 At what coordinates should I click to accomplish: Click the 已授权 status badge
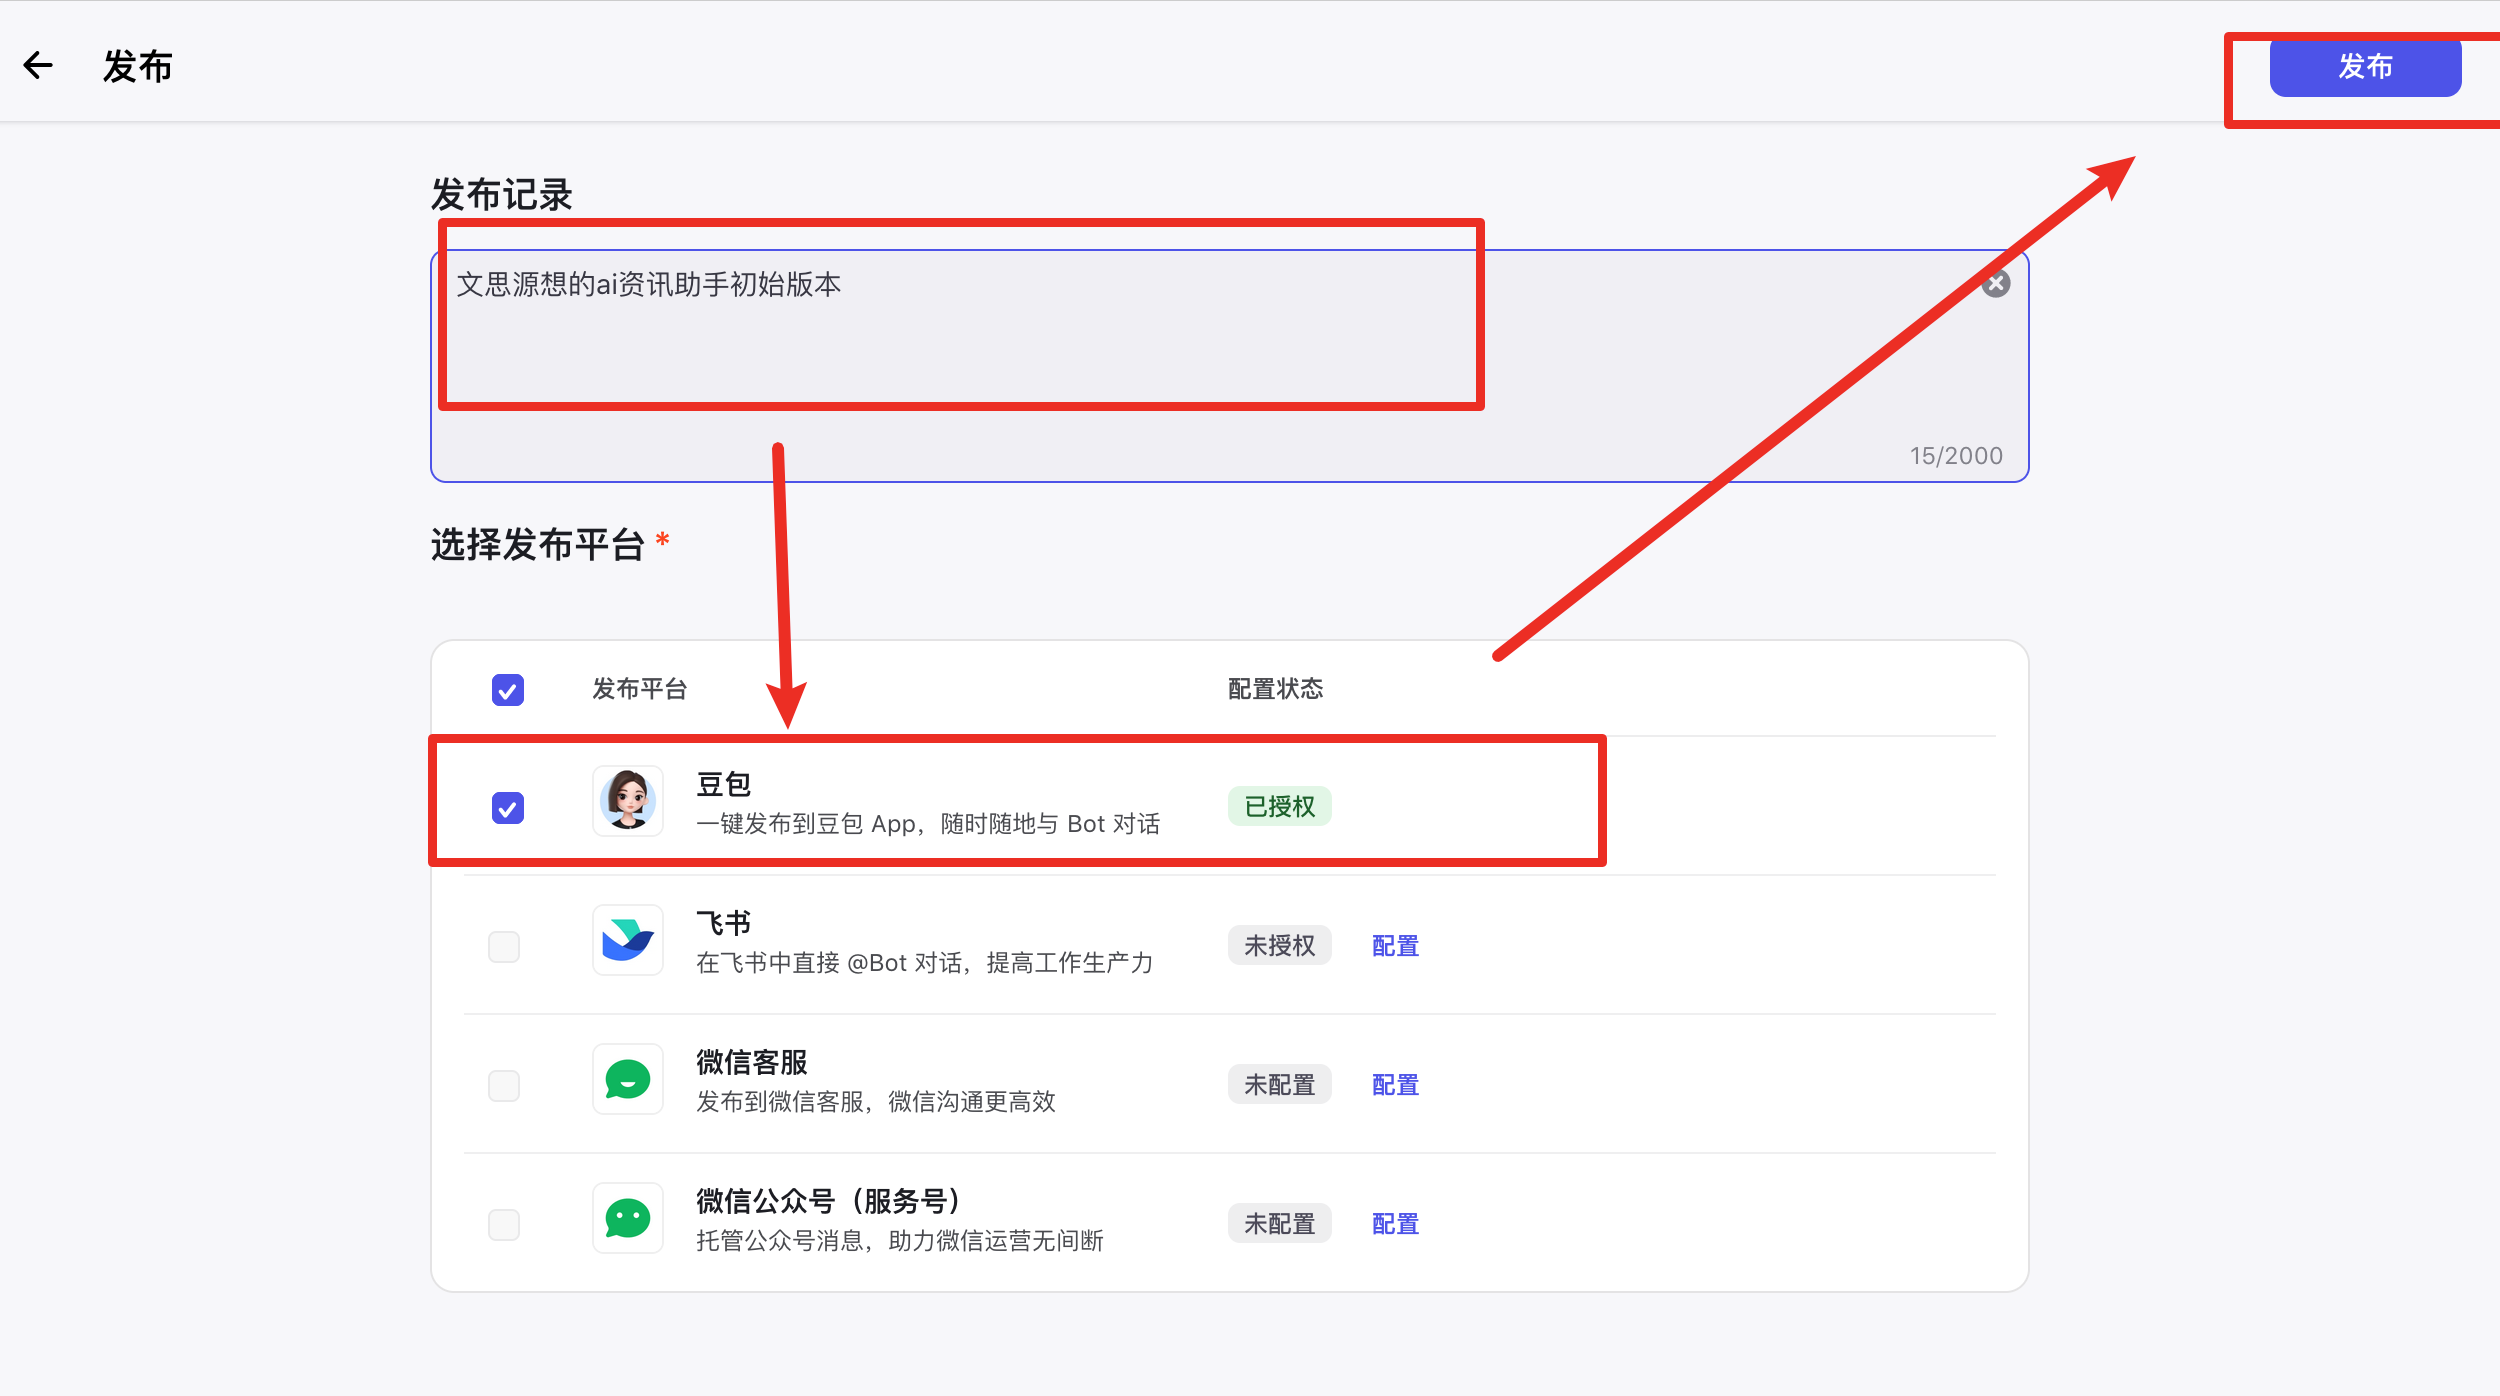1279,807
